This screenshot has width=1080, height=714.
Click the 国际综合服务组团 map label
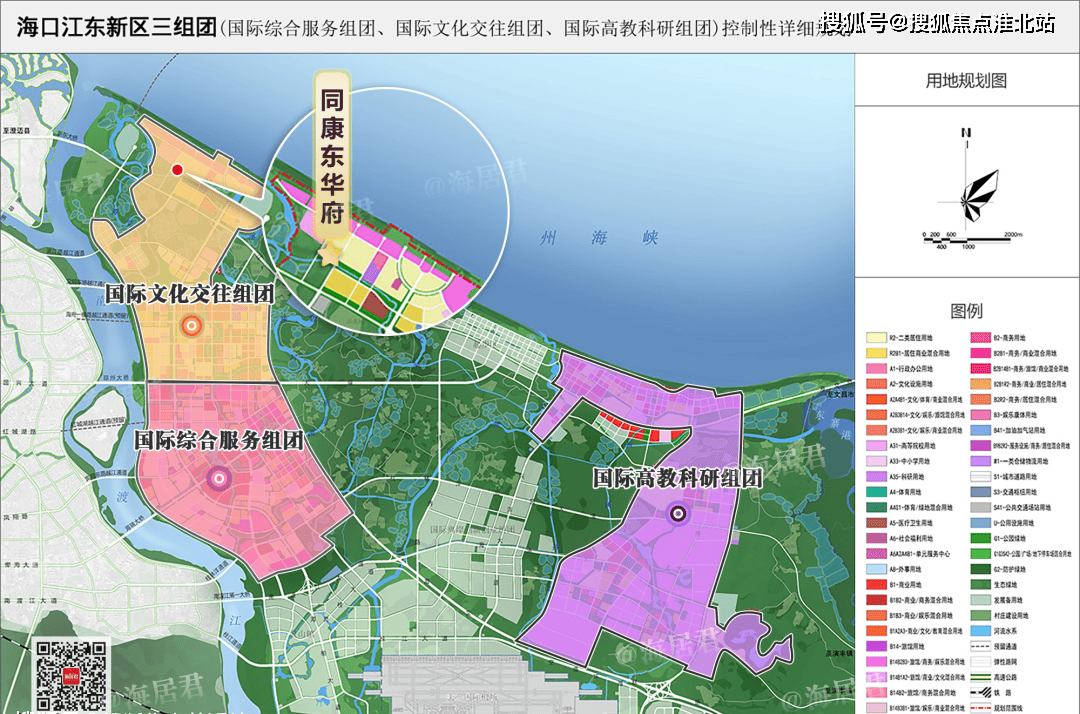coord(218,439)
